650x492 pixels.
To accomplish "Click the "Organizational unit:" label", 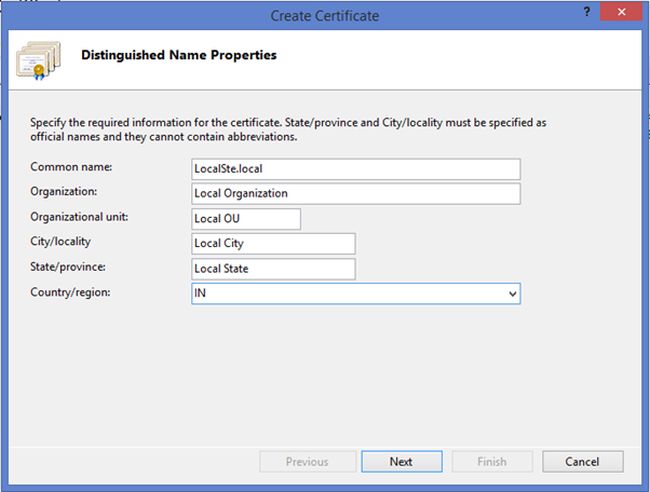I will (81, 216).
